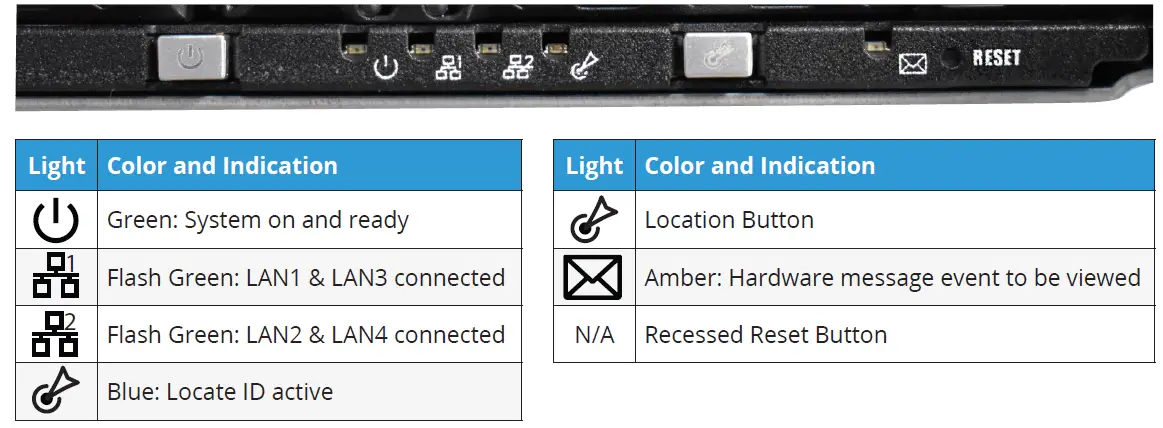Click the Recessed Reset Button text
Screen dimensions: 1163x428
(765, 334)
